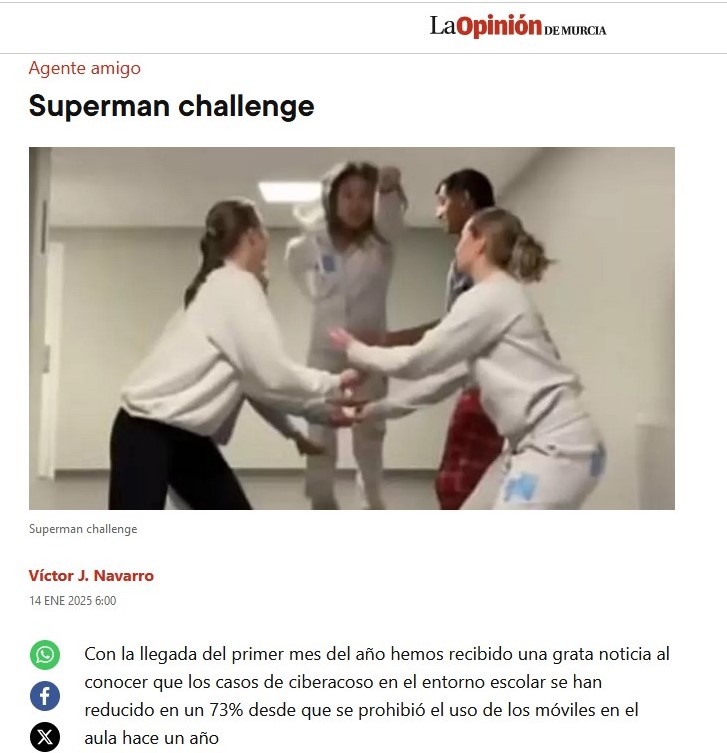
Task: Share the article via WhatsApp icon
Action: click(x=45, y=655)
